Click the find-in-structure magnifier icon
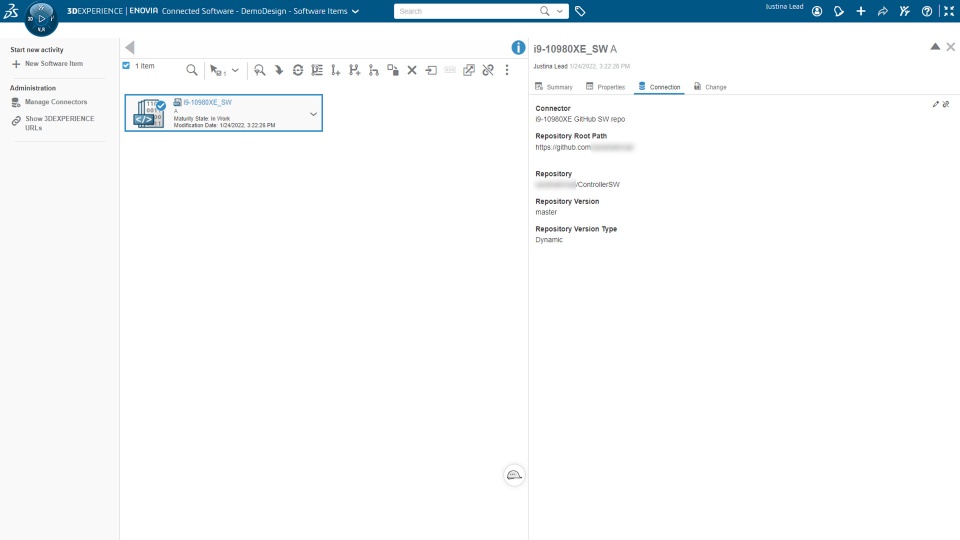960x540 pixels. [260, 70]
